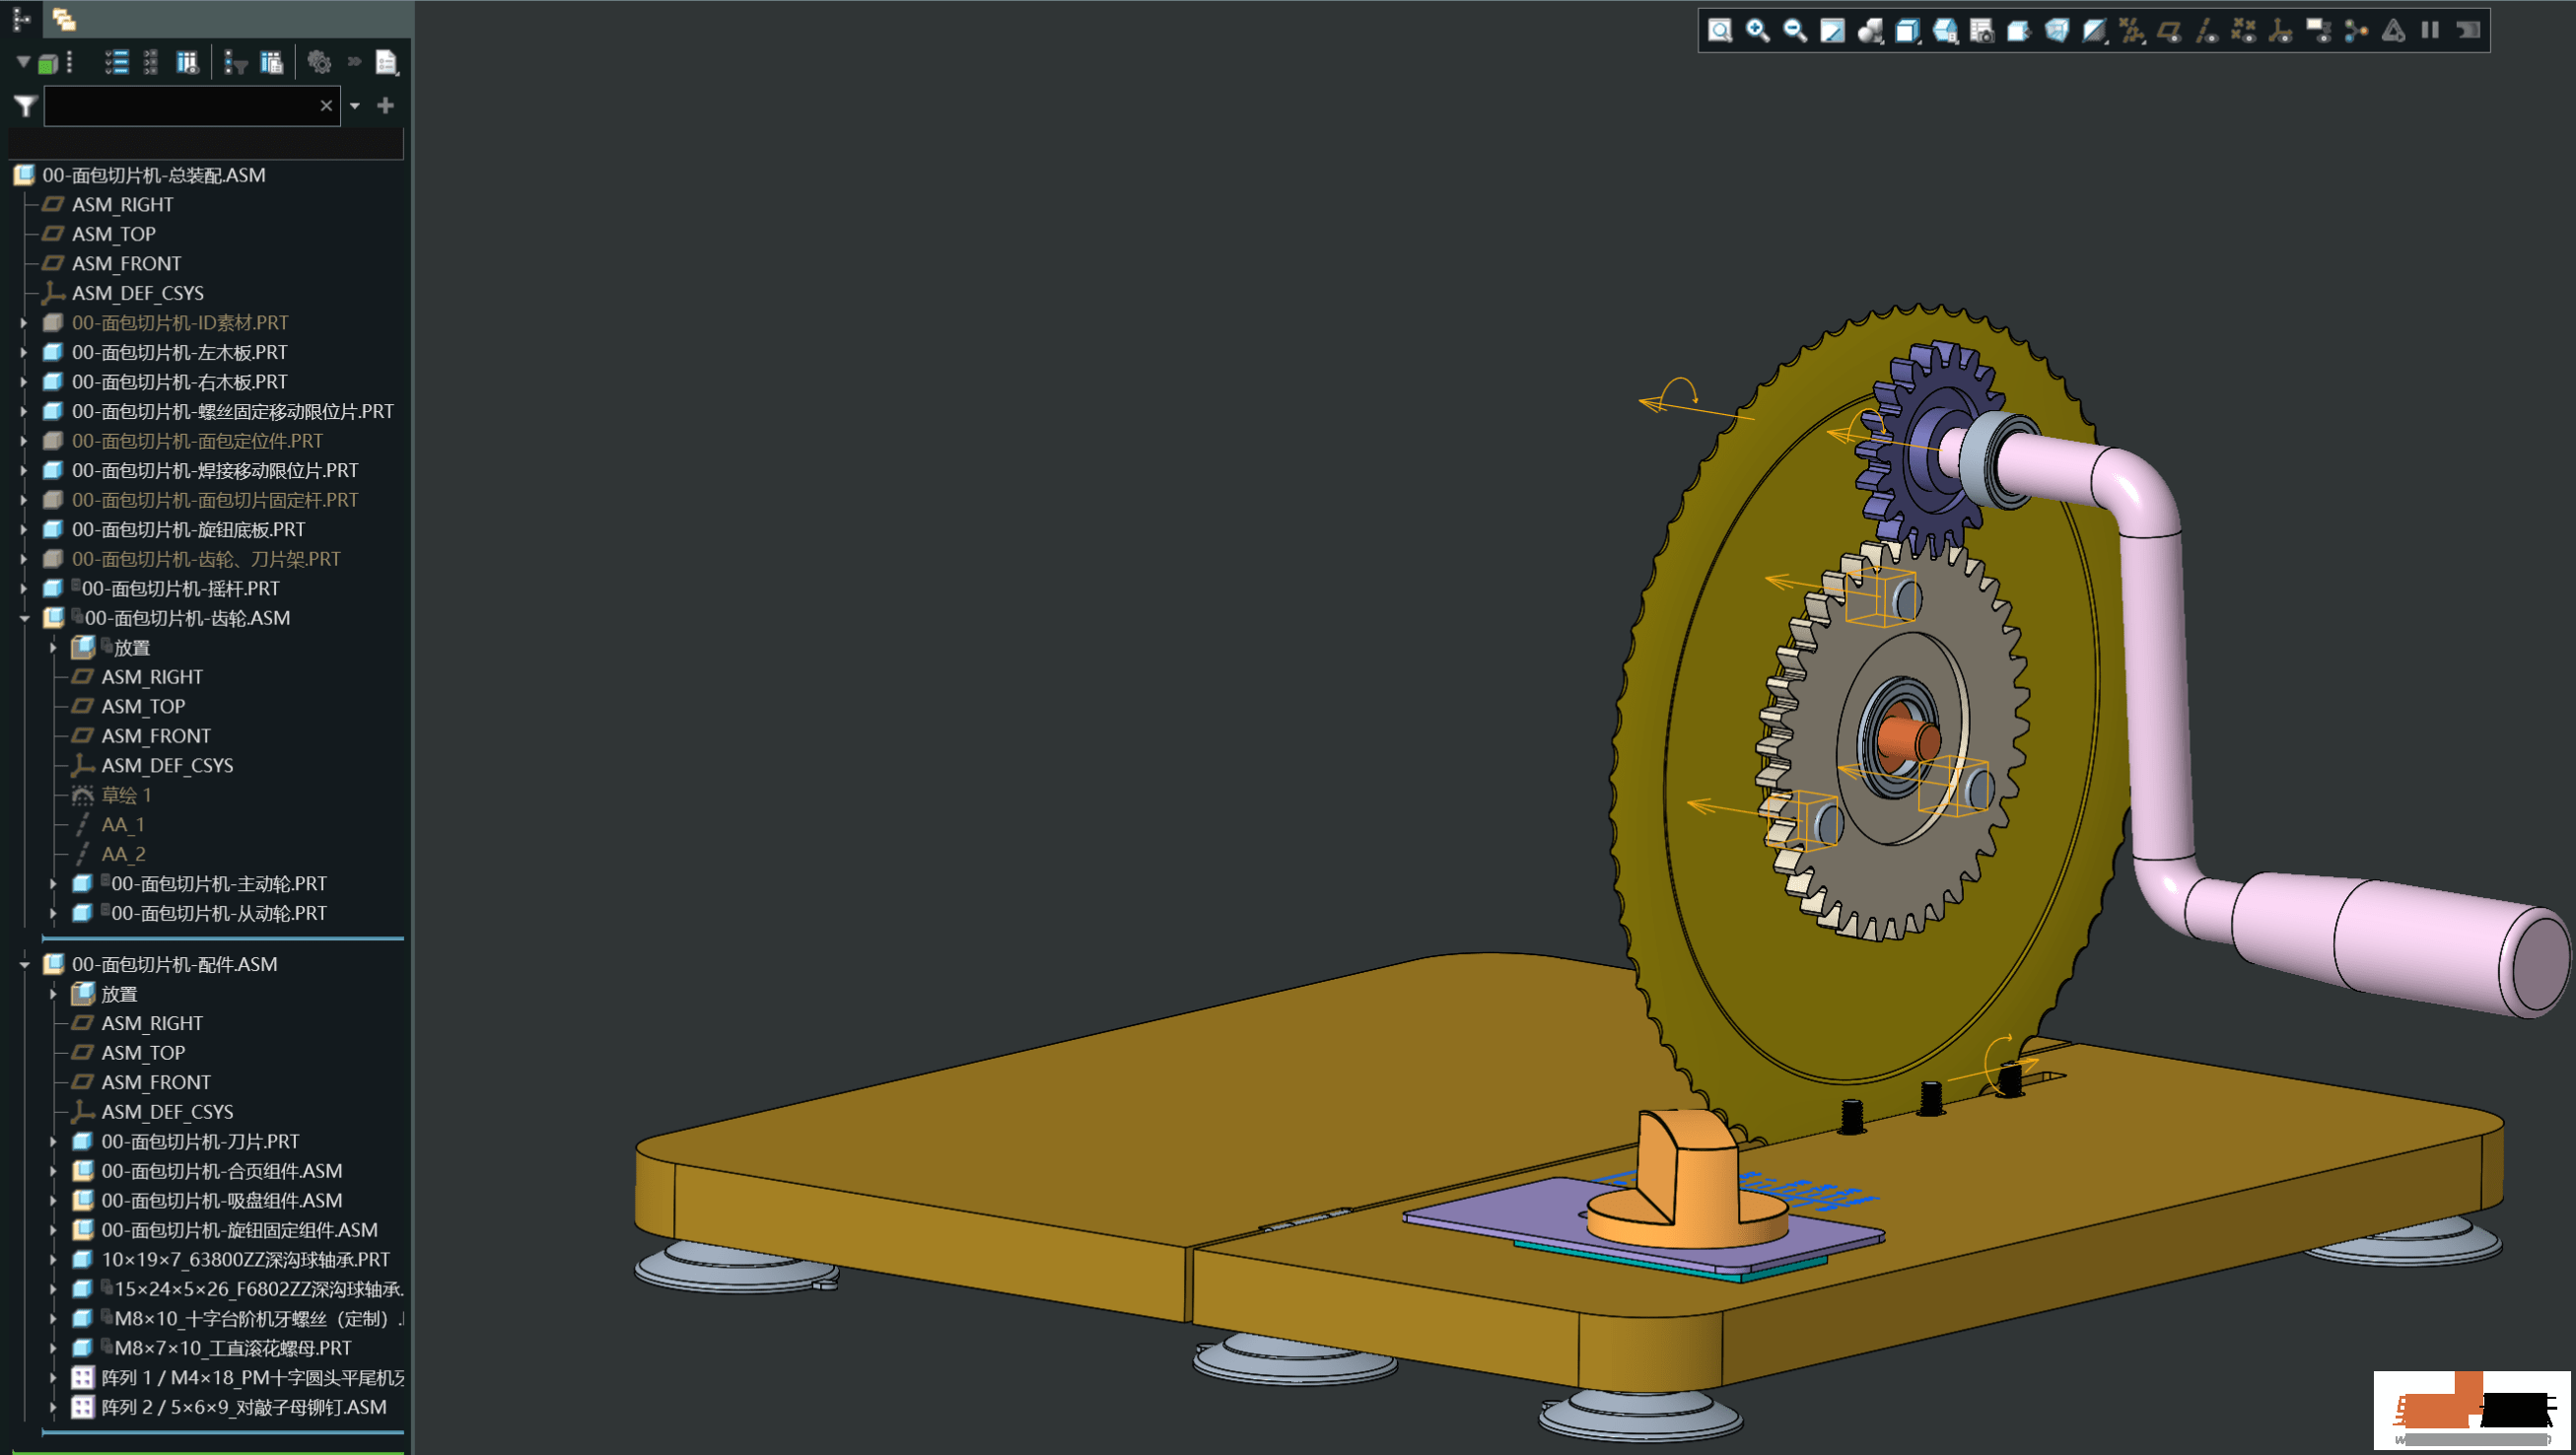Open the search options dropdown arrow
This screenshot has width=2576, height=1455.
[354, 106]
